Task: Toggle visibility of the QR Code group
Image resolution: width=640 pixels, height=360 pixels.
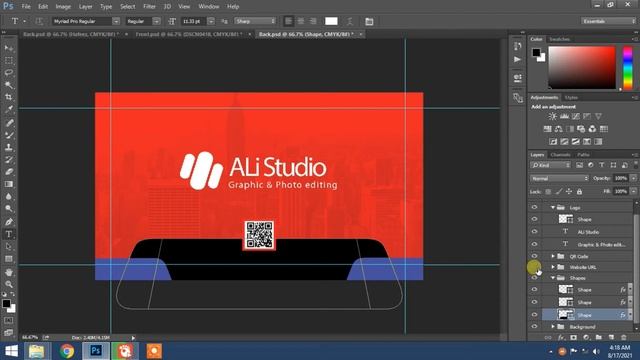Action: tap(534, 256)
